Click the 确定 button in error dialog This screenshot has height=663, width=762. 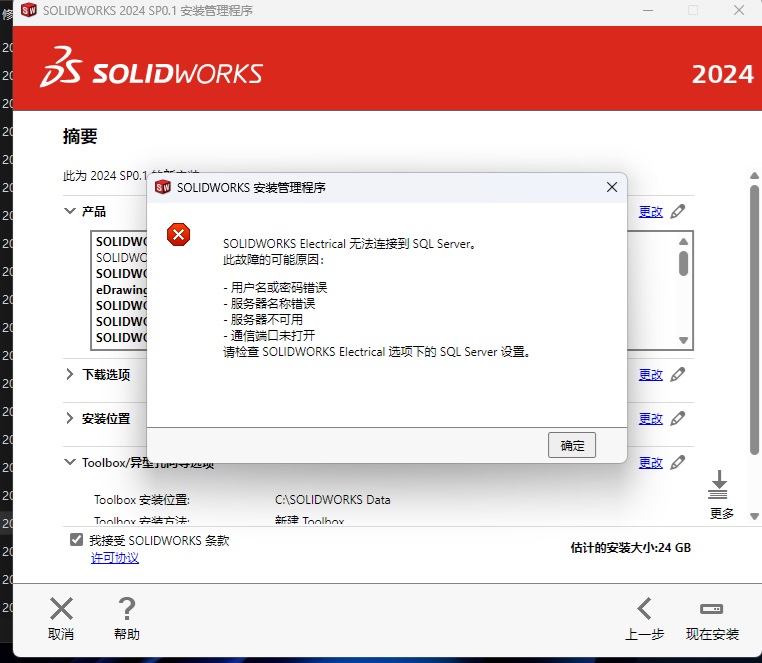pos(572,445)
